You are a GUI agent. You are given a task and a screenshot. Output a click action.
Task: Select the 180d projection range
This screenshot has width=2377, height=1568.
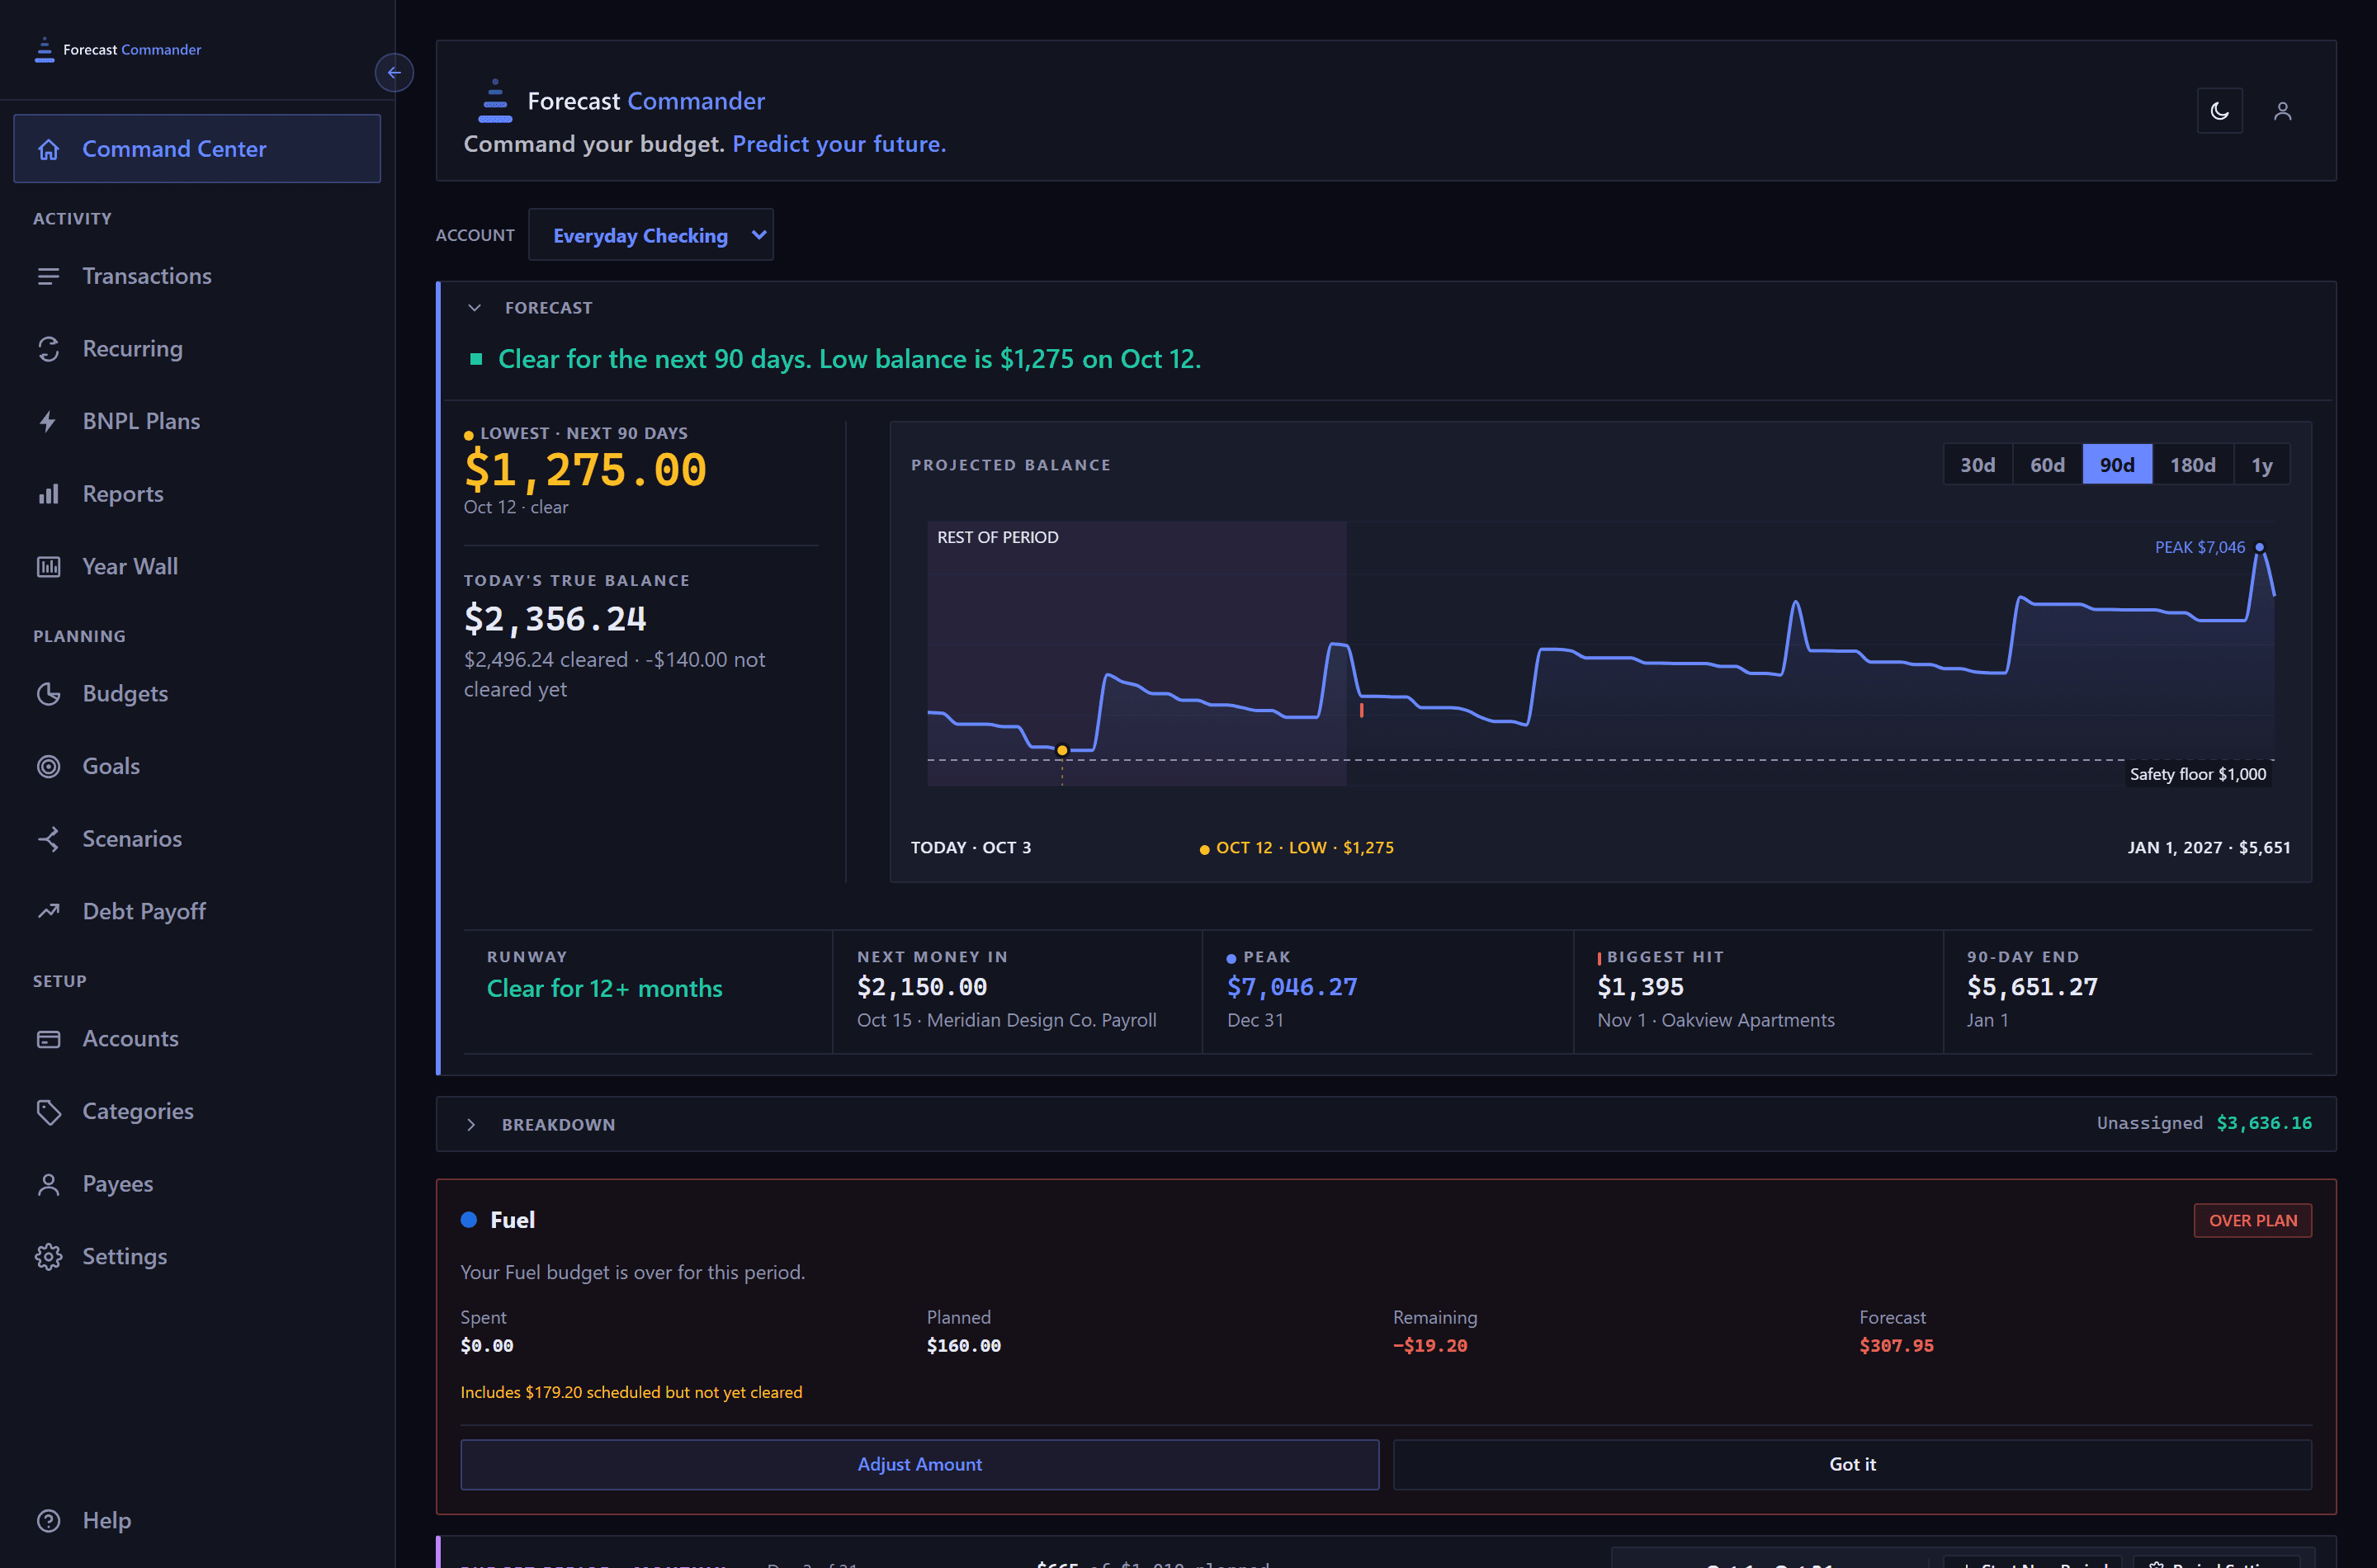(2192, 465)
